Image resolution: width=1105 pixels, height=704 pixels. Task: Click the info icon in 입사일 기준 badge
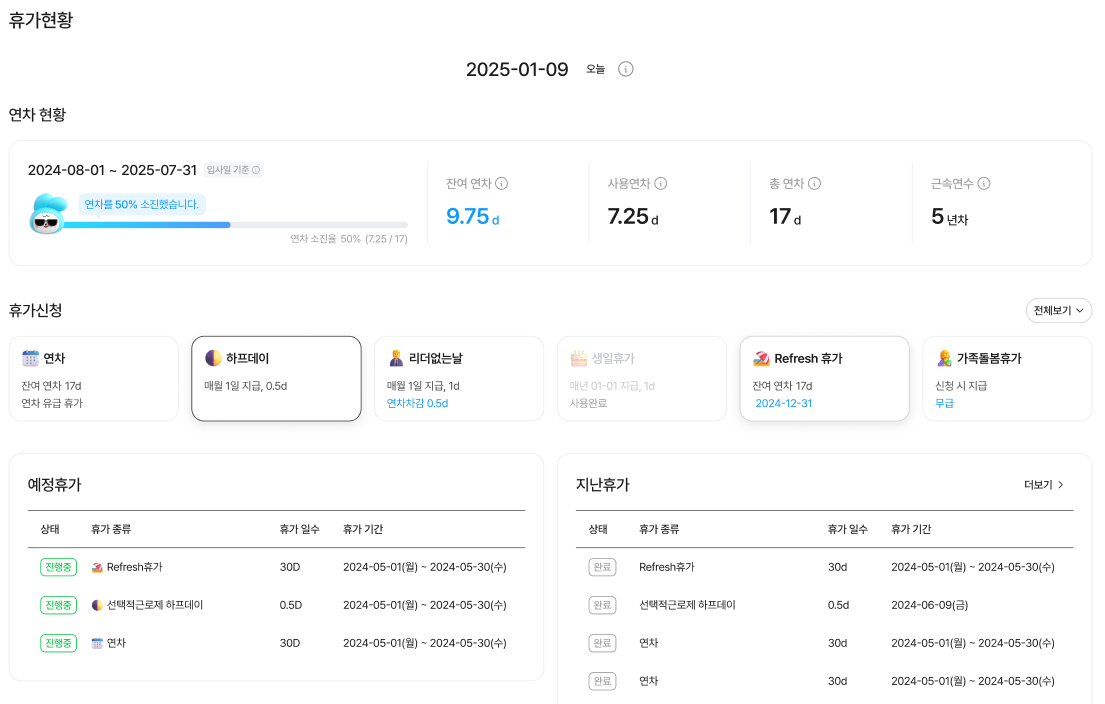tap(256, 170)
